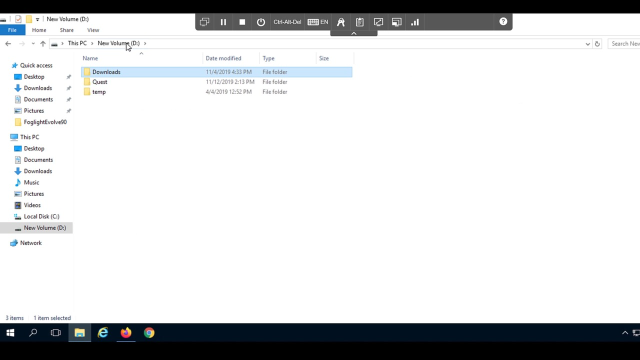Open the EN keyboard layout selector
This screenshot has height=360, width=640.
tap(318, 22)
